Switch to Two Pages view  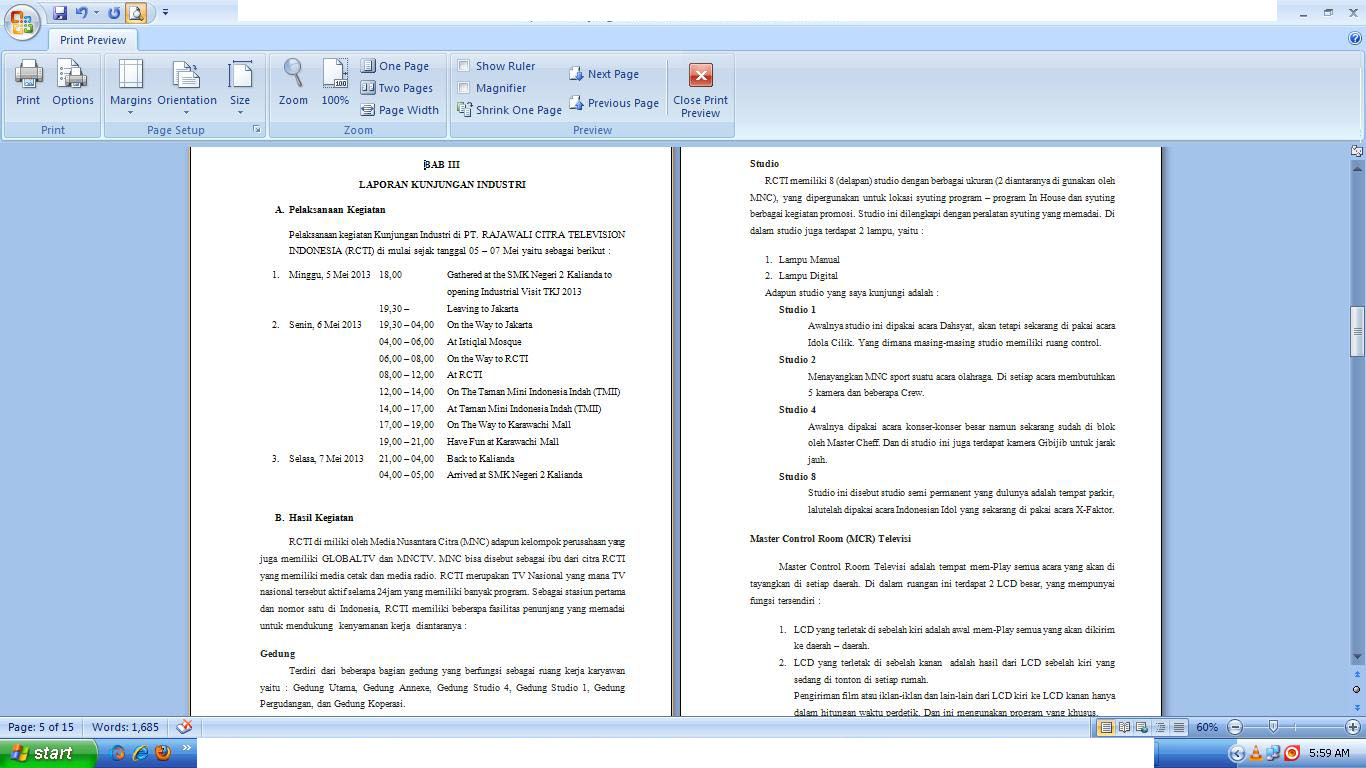point(397,88)
